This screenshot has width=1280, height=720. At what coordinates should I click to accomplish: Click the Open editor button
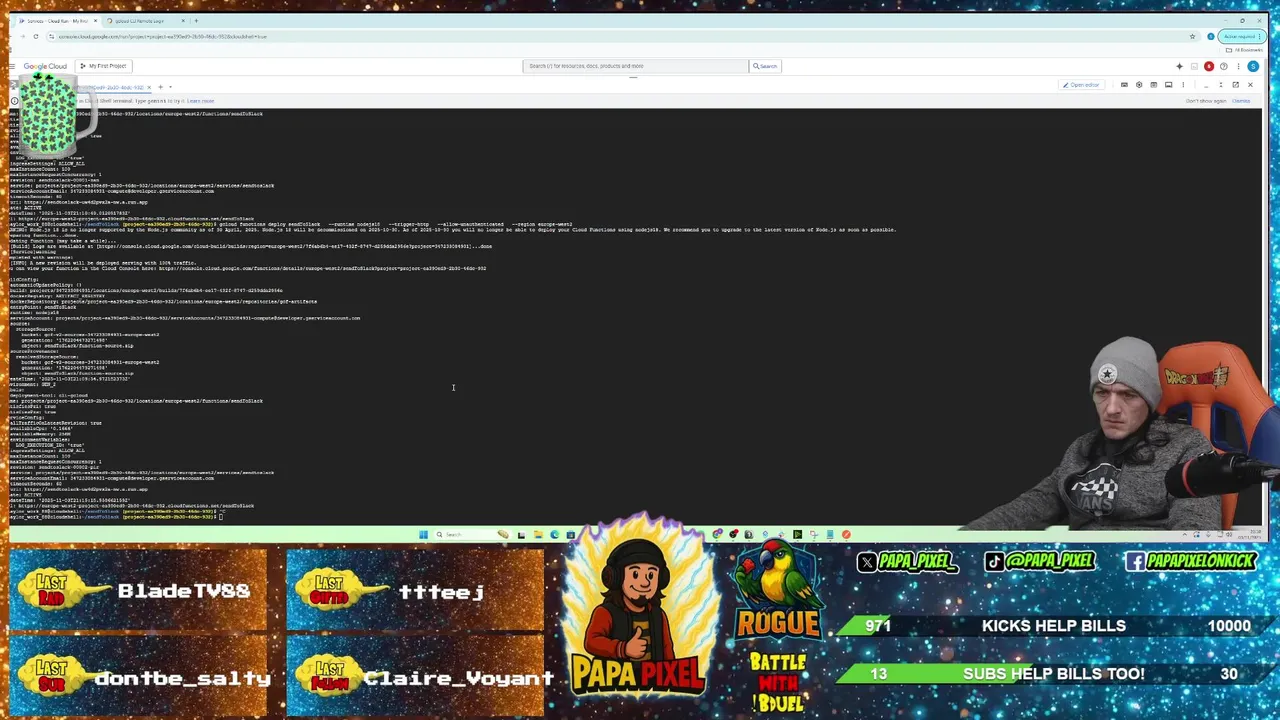coord(1084,85)
